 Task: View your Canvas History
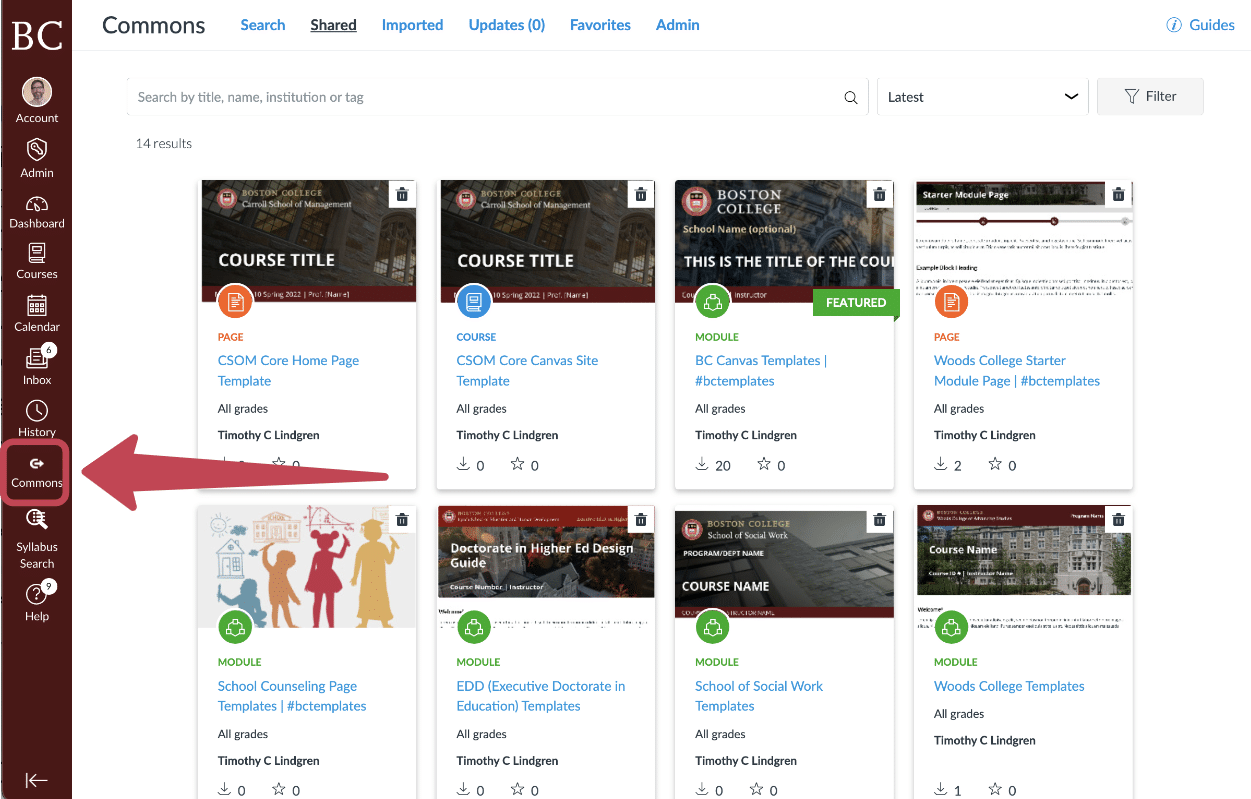pyautogui.click(x=36, y=418)
